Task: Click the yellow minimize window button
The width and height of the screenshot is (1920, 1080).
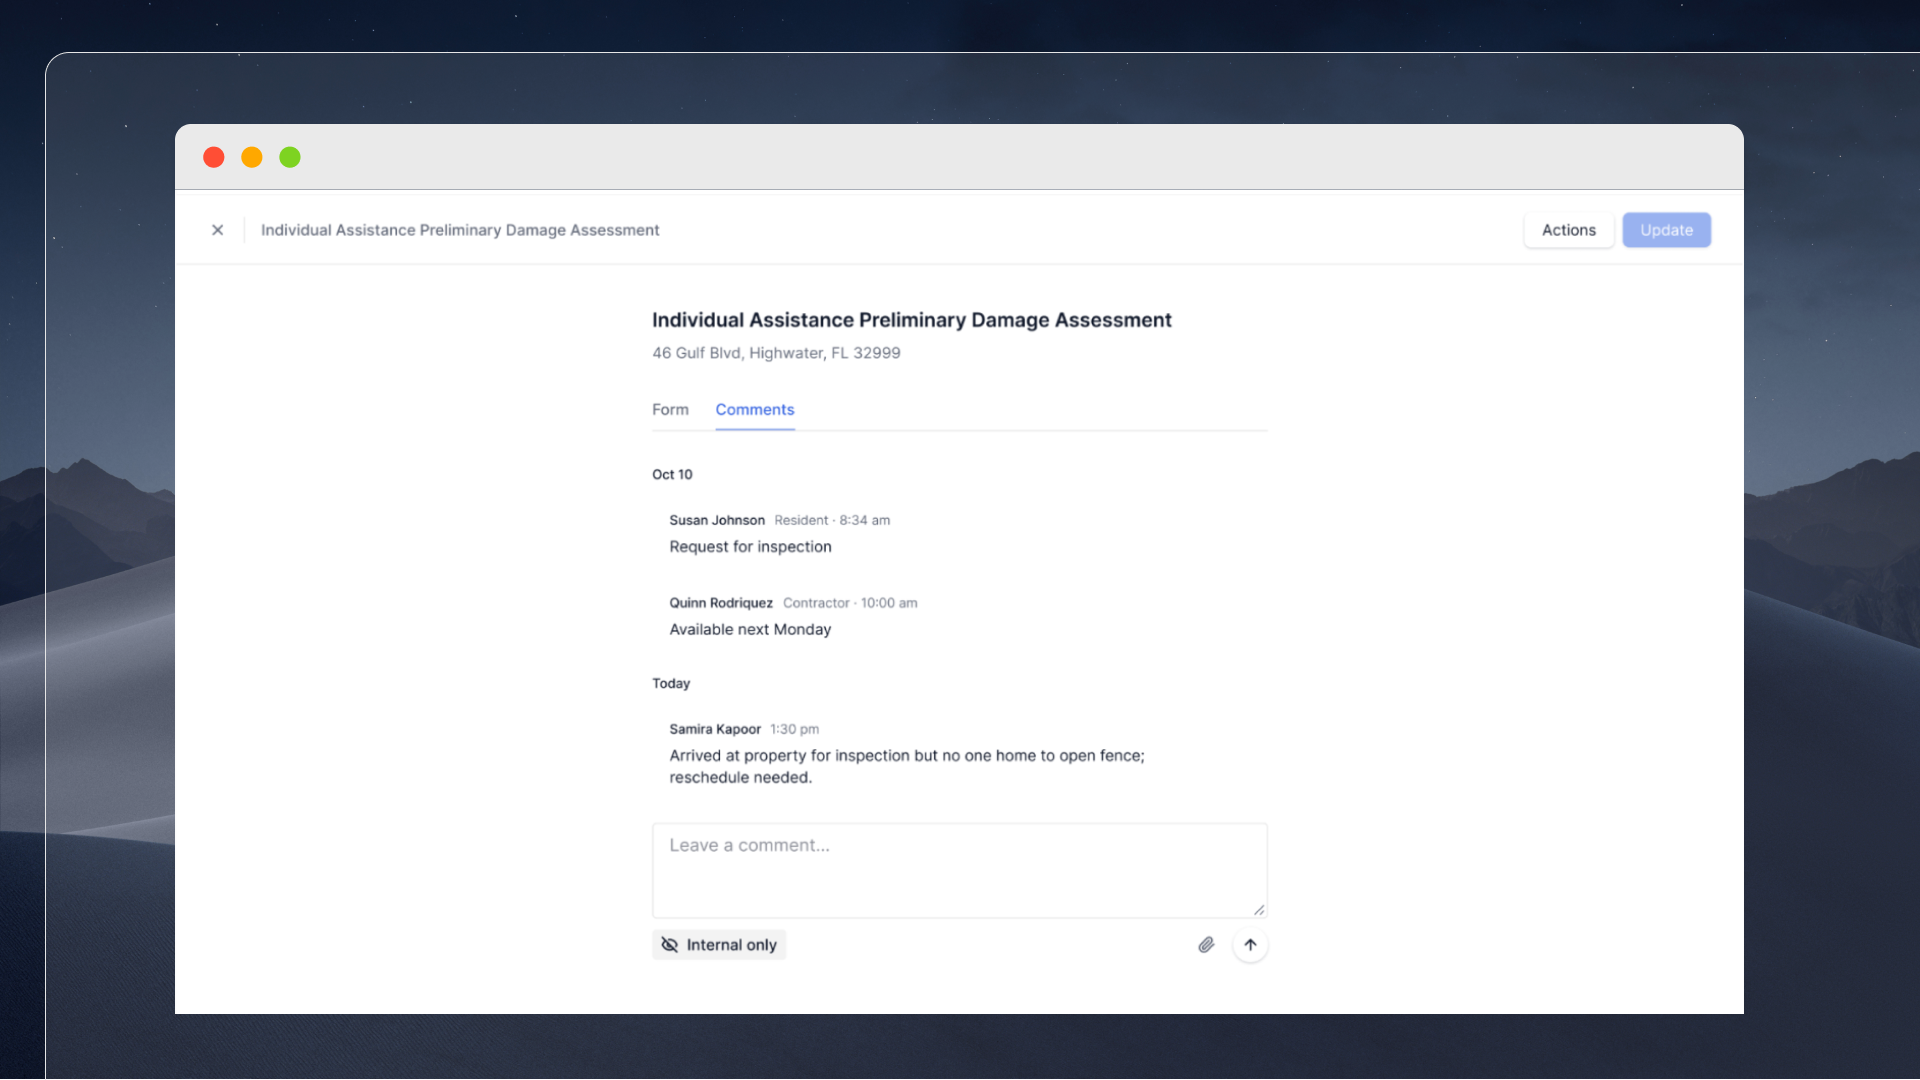Action: click(x=252, y=157)
